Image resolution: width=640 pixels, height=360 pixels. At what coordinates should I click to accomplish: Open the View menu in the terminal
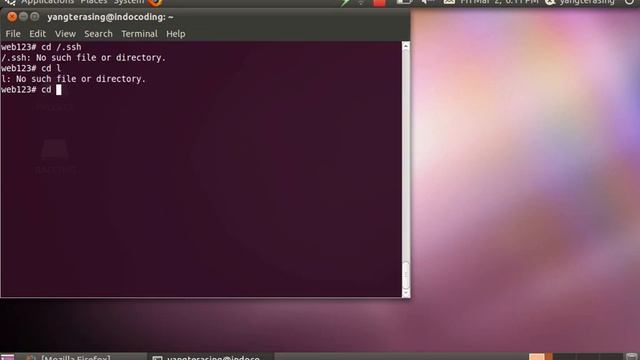click(x=65, y=34)
